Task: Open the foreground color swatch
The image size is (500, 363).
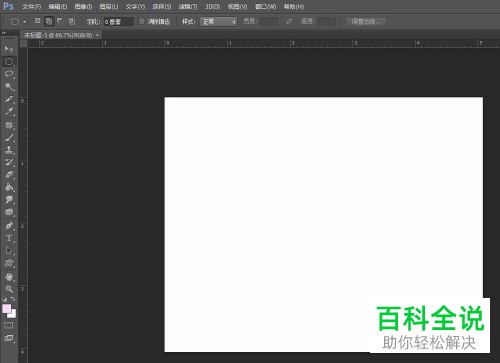Action: [6, 308]
